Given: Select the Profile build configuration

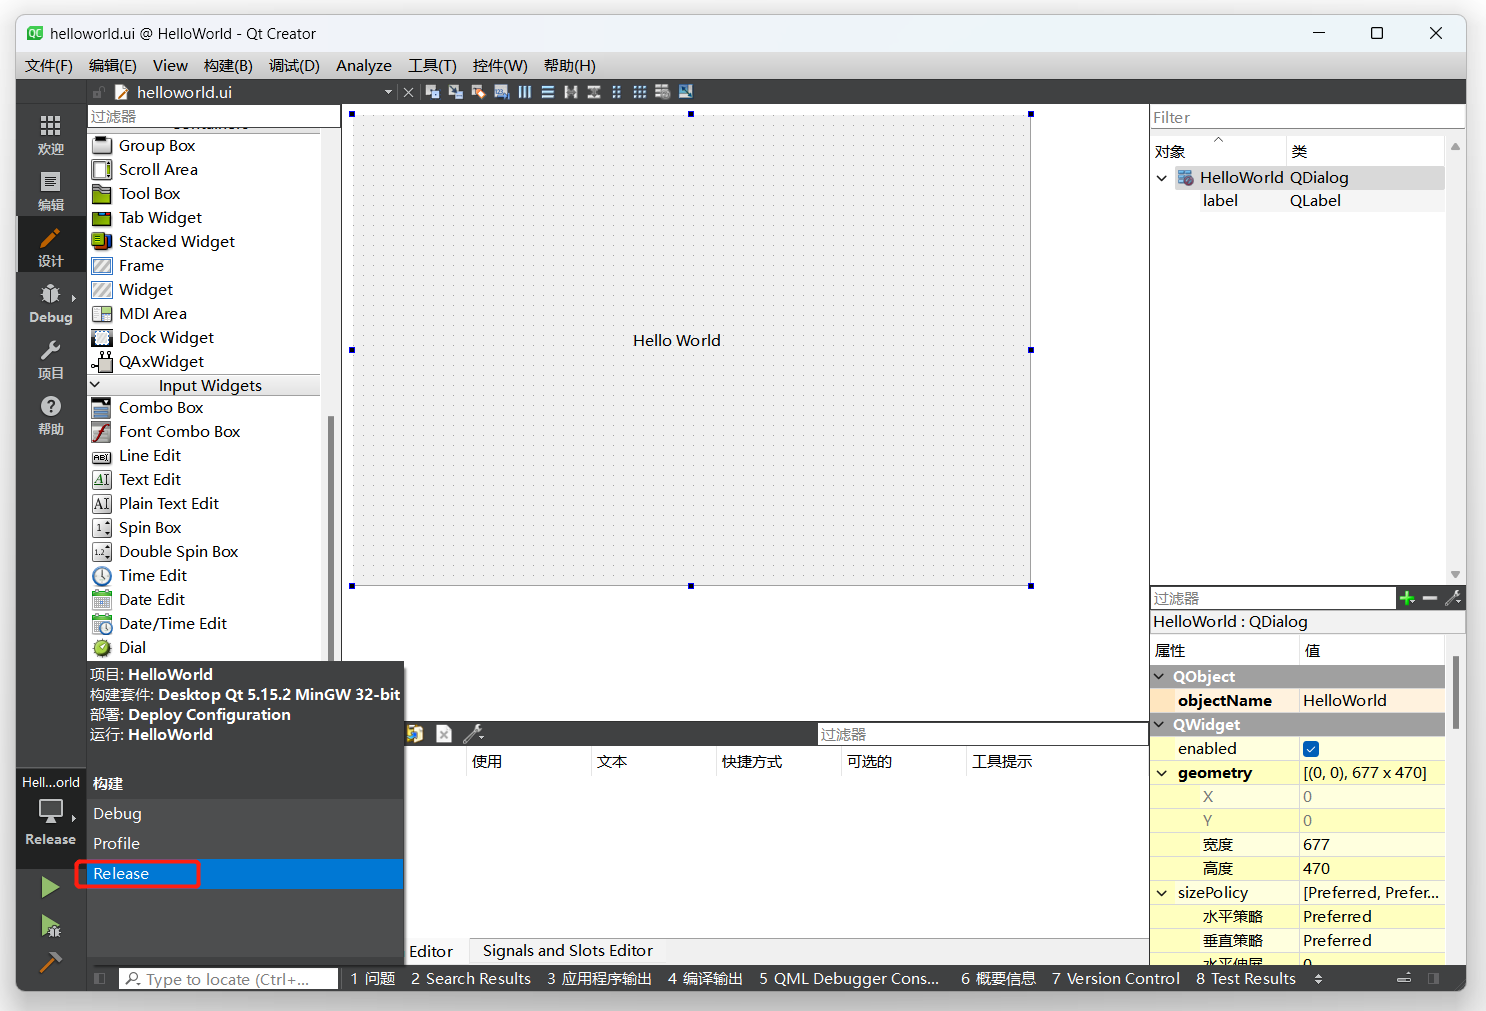Looking at the screenshot, I should click(246, 844).
